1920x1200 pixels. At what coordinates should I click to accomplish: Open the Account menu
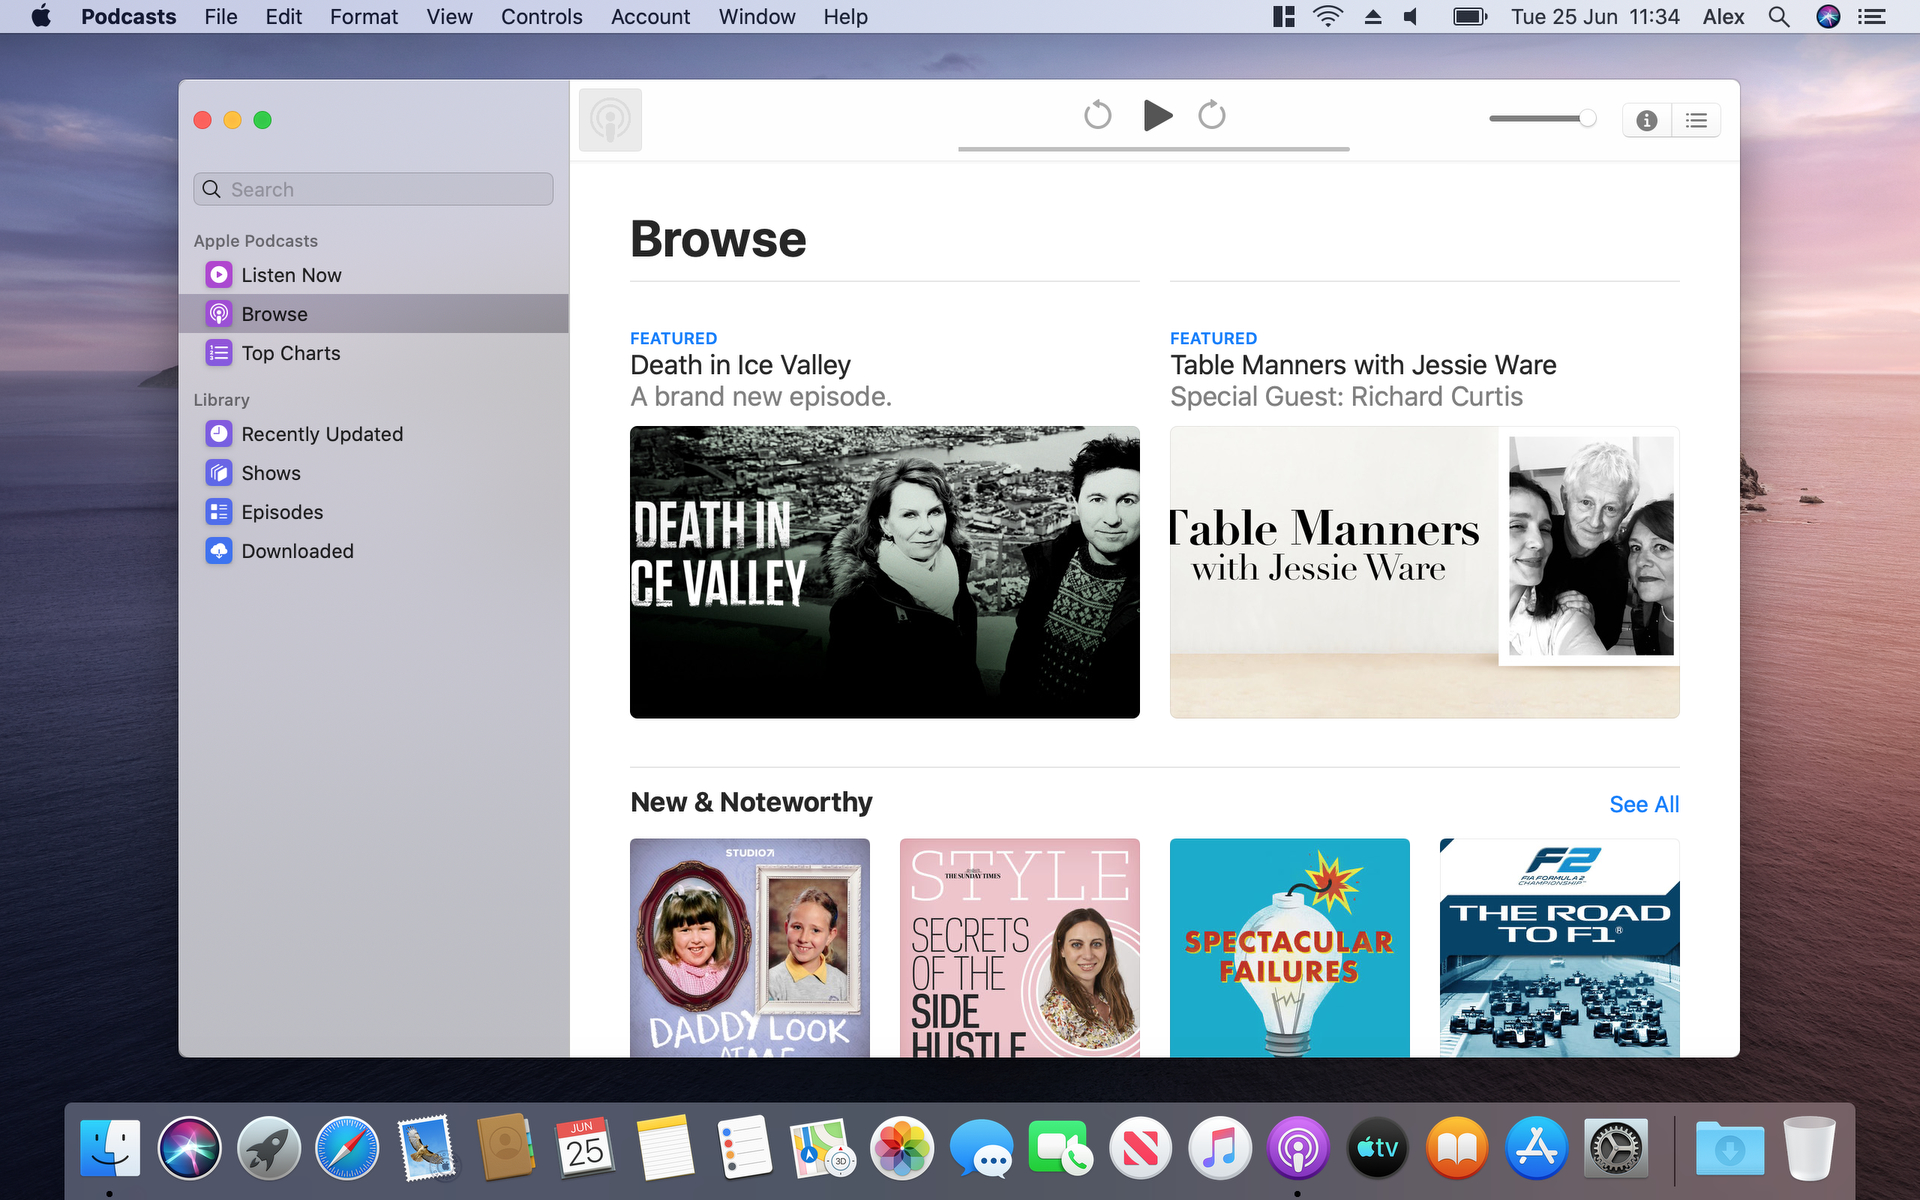coord(650,17)
